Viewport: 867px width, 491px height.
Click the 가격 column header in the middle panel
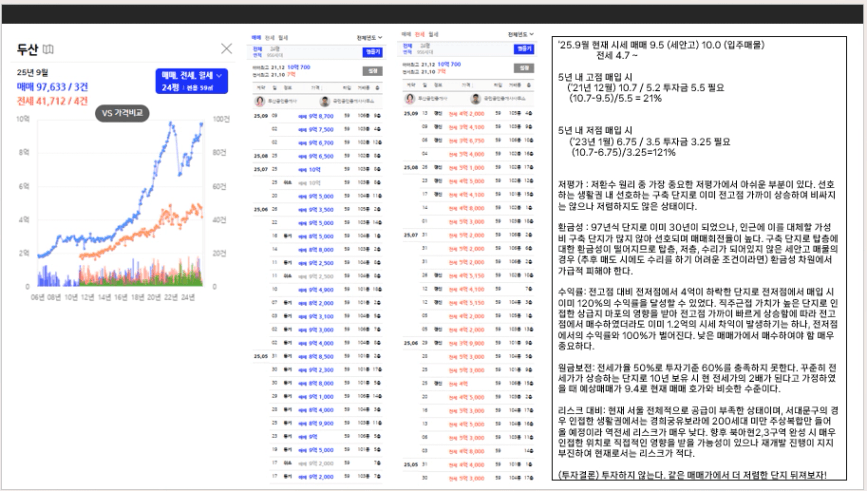[315, 87]
